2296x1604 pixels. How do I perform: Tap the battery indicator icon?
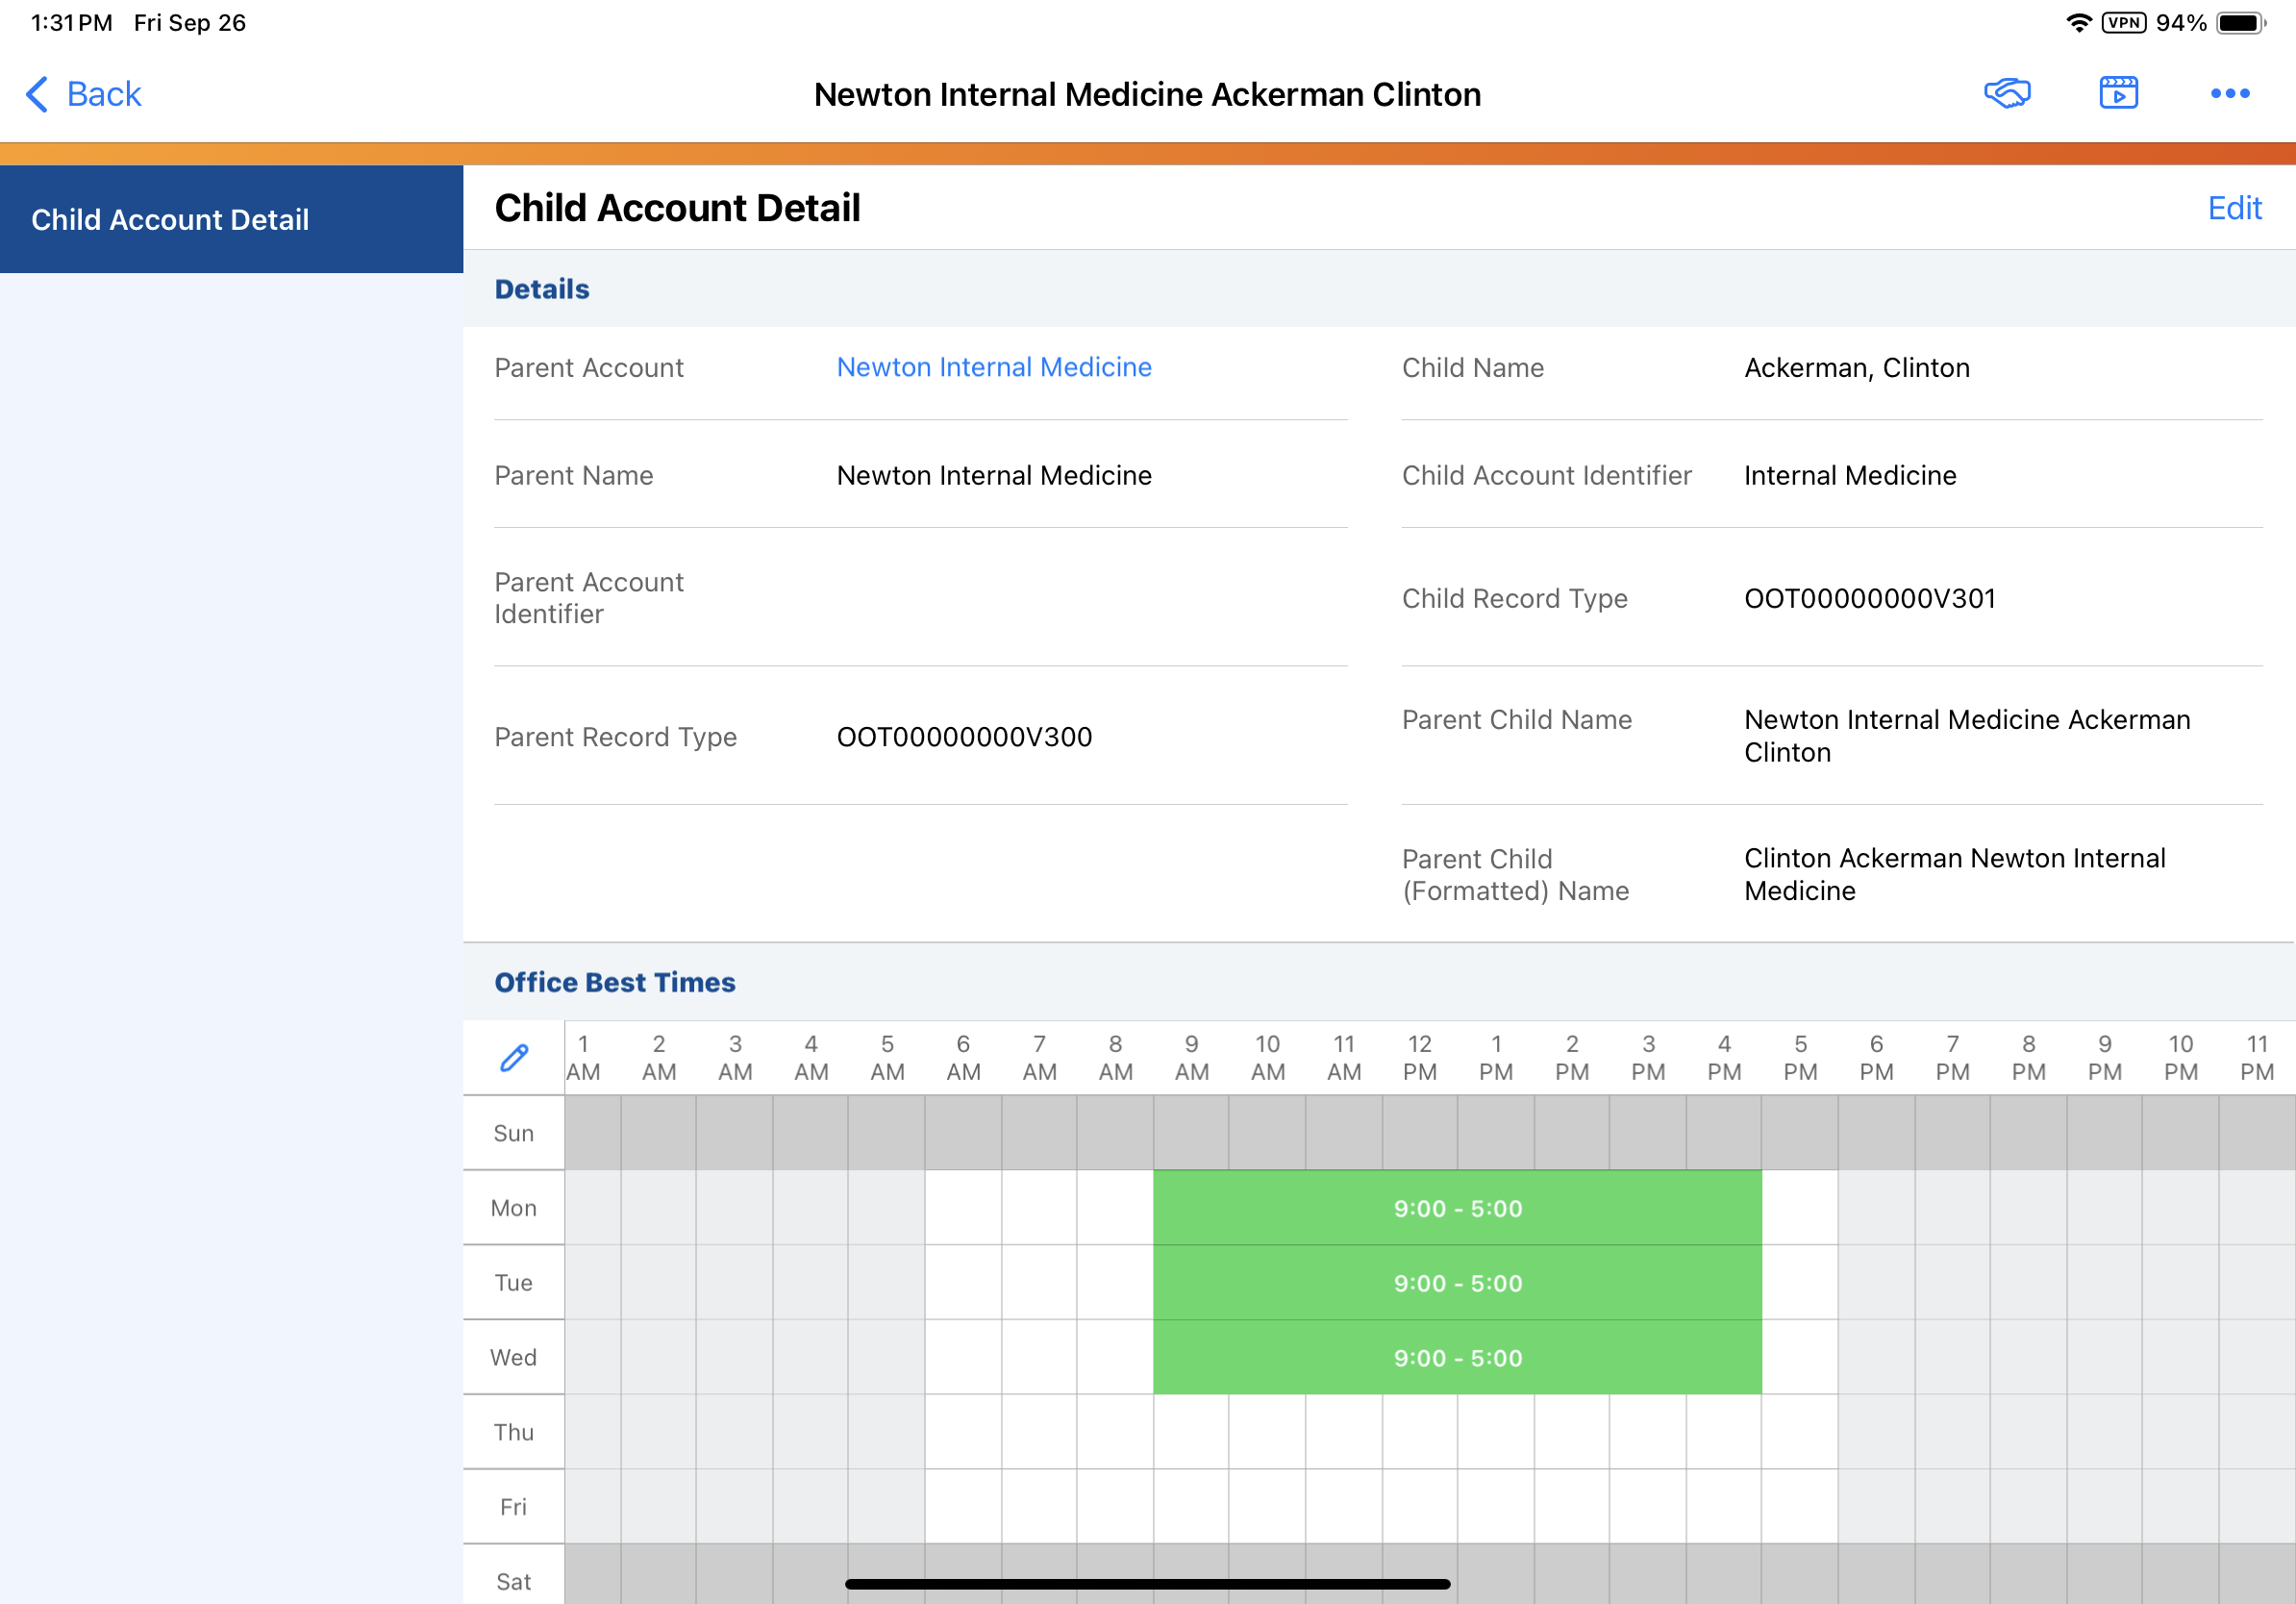point(2239,23)
